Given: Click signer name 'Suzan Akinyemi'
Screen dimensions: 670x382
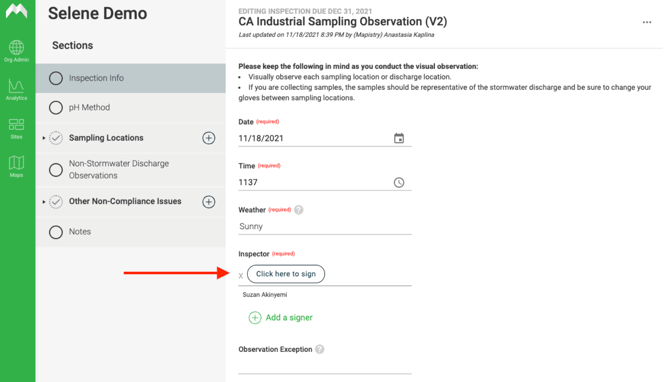Looking at the screenshot, I should pyautogui.click(x=265, y=295).
